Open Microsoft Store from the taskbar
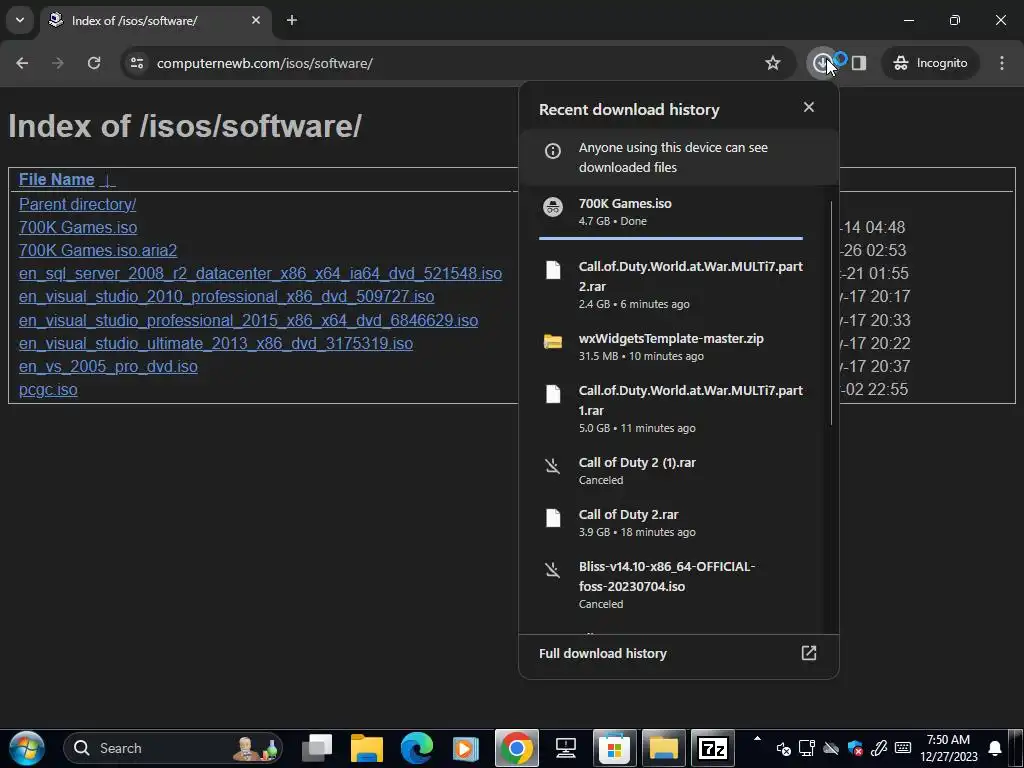 point(615,748)
